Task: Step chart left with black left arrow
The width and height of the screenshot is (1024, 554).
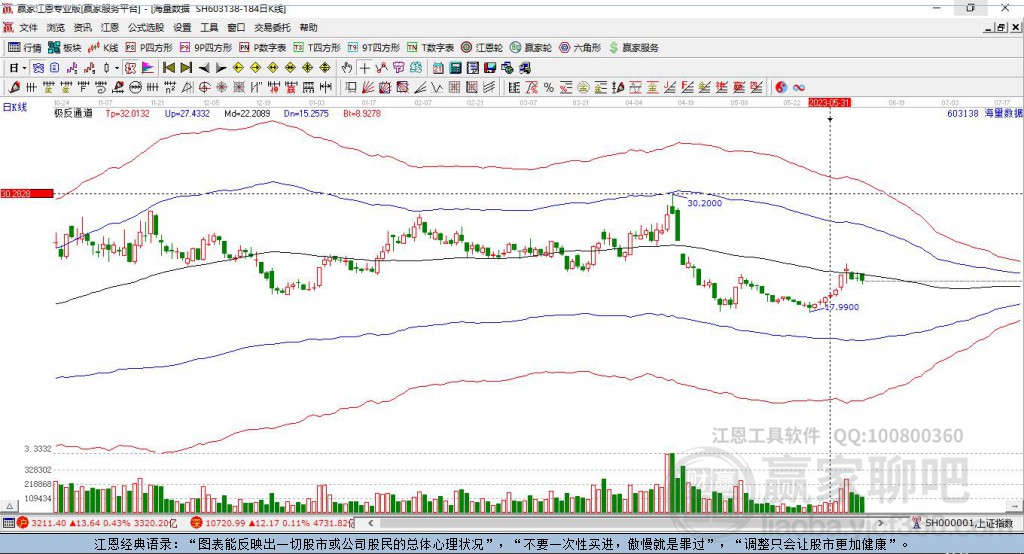Action: 204,68
